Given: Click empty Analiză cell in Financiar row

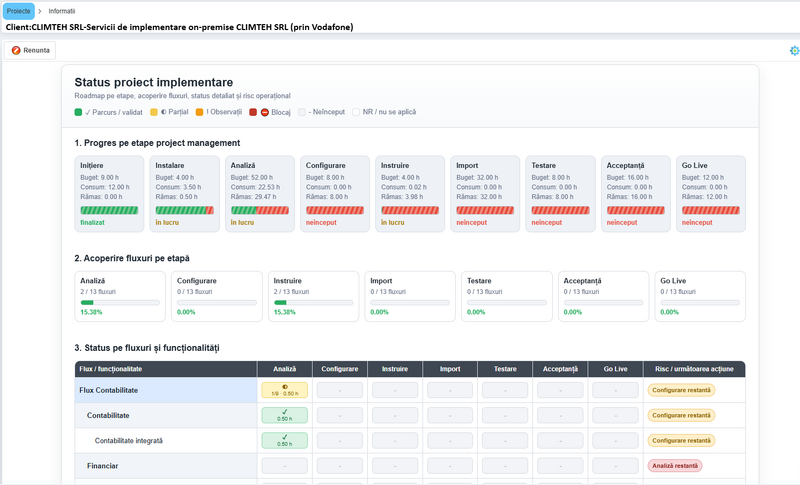Looking at the screenshot, I should [x=285, y=466].
